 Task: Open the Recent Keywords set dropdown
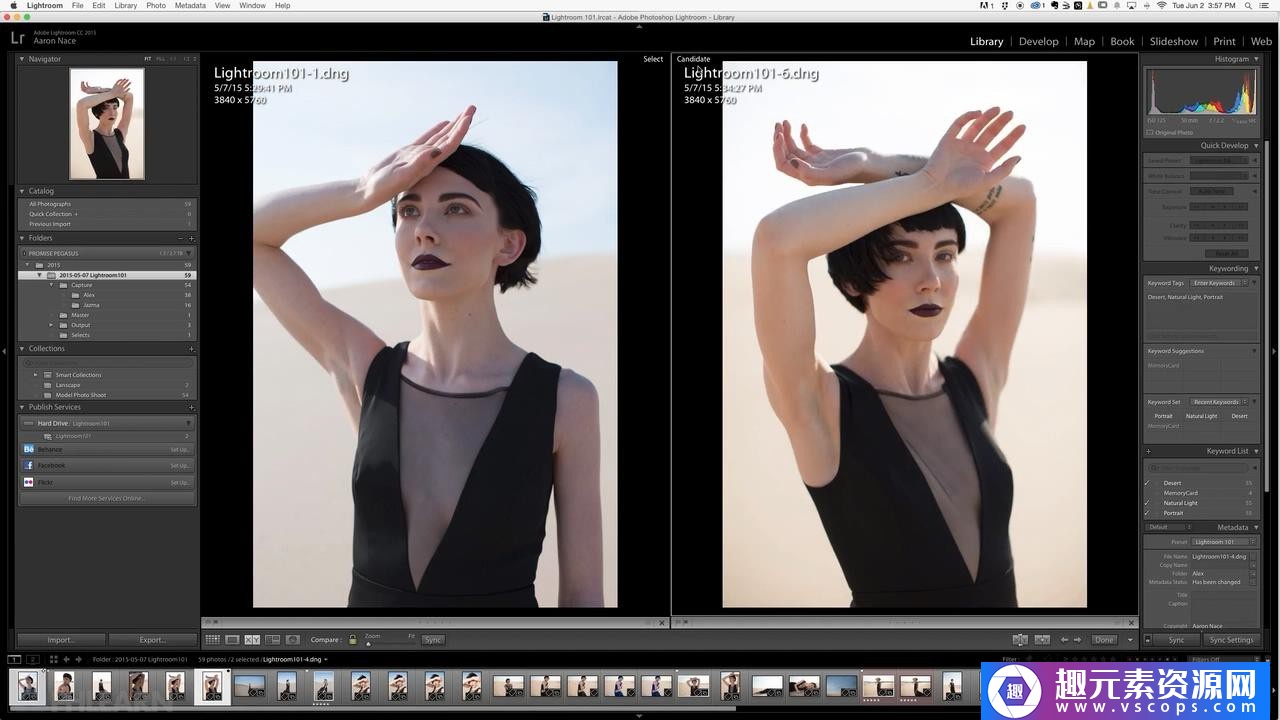coord(1218,402)
